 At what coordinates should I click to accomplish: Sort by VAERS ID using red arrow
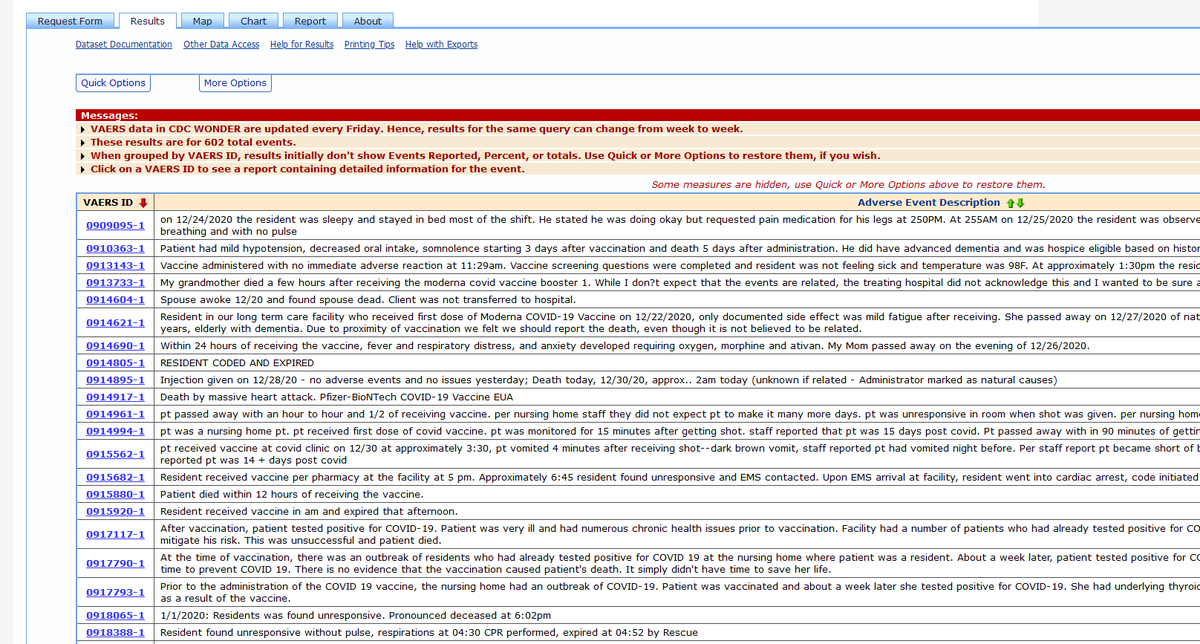(x=144, y=202)
